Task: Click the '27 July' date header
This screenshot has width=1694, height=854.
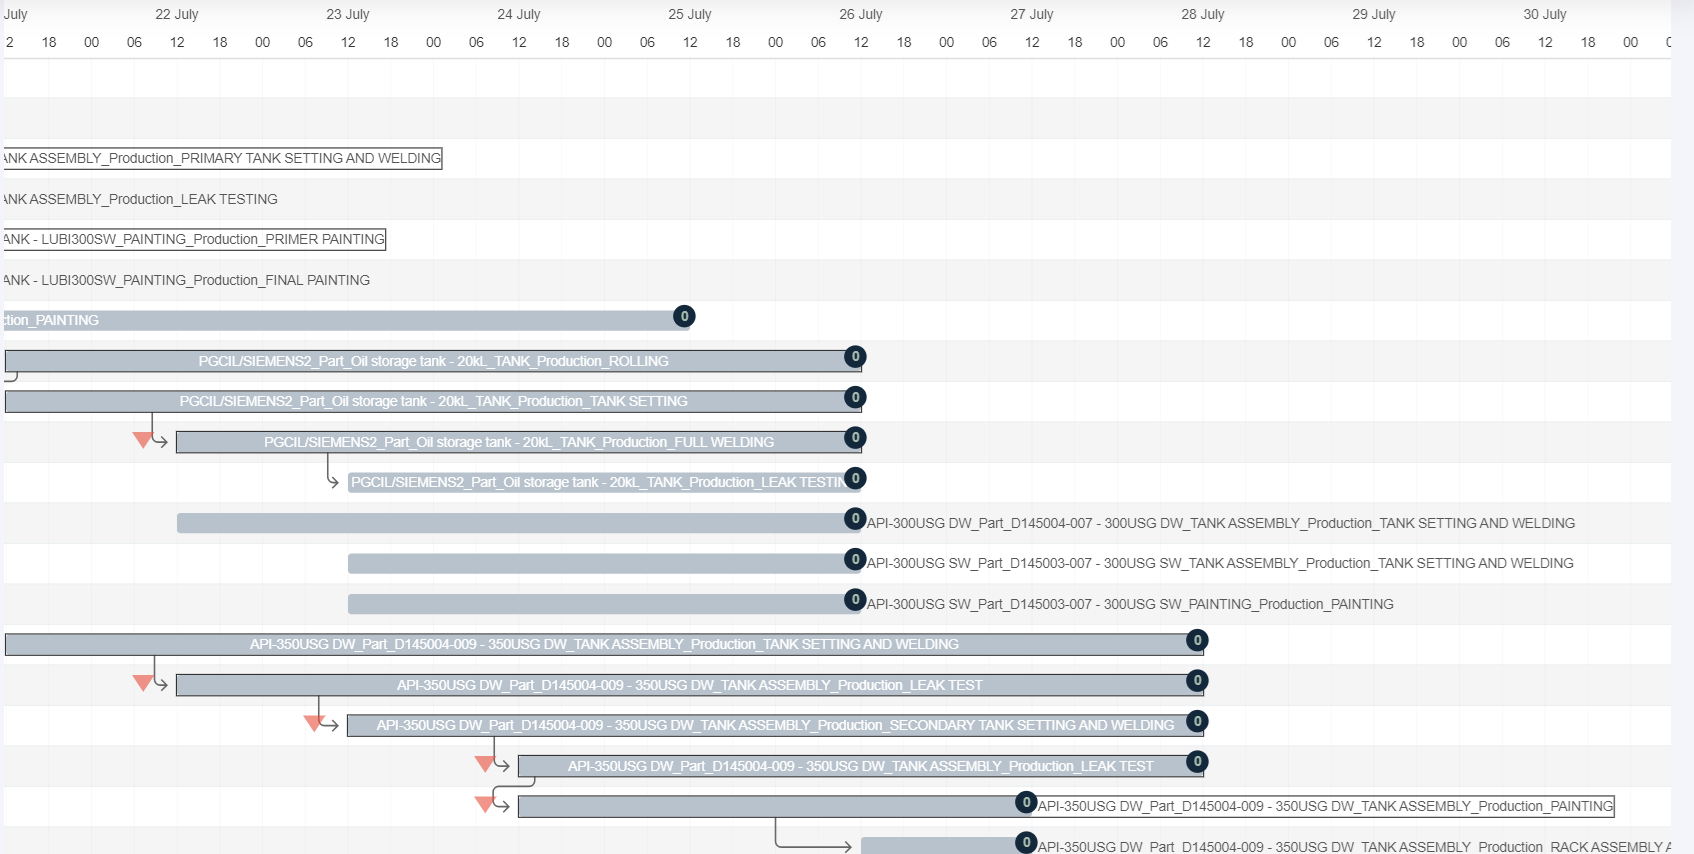Action: (x=1032, y=14)
